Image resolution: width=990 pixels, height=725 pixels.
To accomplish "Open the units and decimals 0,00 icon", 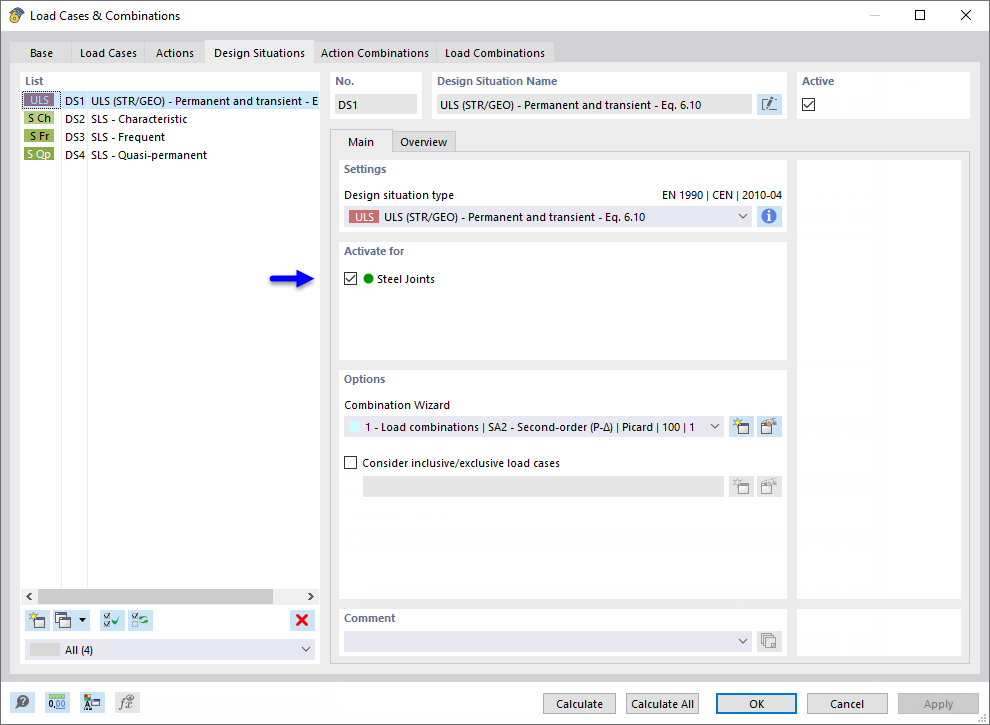I will 57,702.
